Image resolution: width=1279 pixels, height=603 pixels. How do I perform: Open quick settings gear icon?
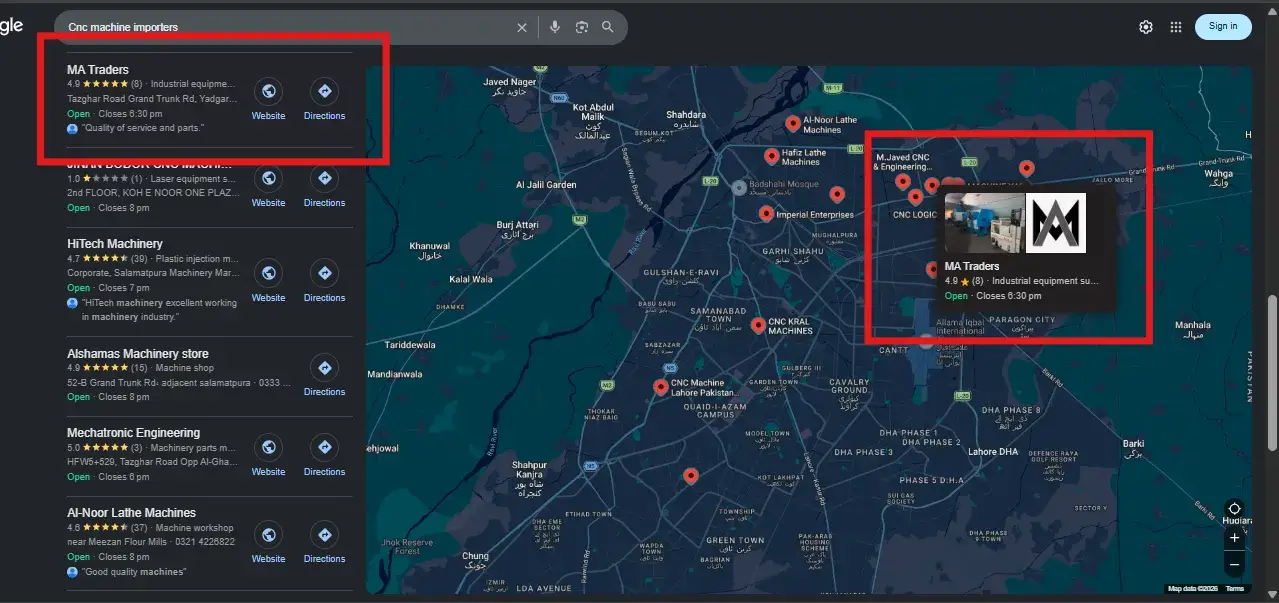coord(1146,27)
